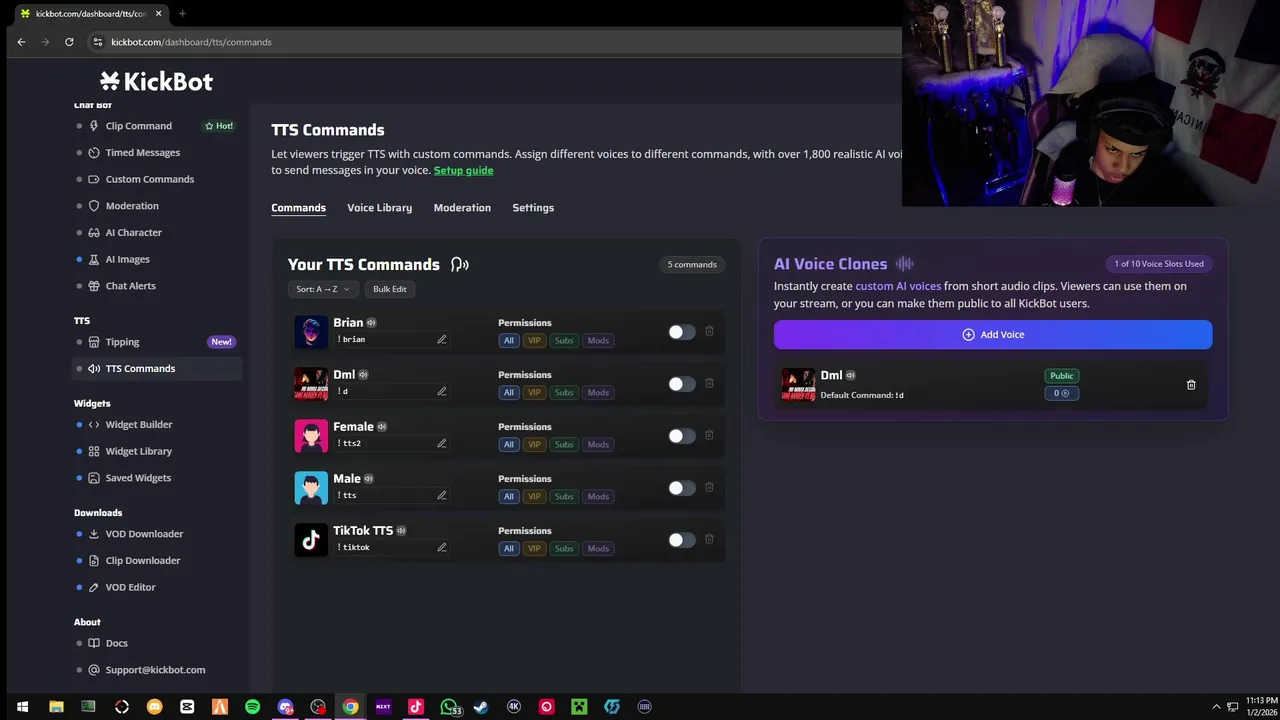
Task: Open Clip Downloader in the sidebar
Action: (143, 561)
